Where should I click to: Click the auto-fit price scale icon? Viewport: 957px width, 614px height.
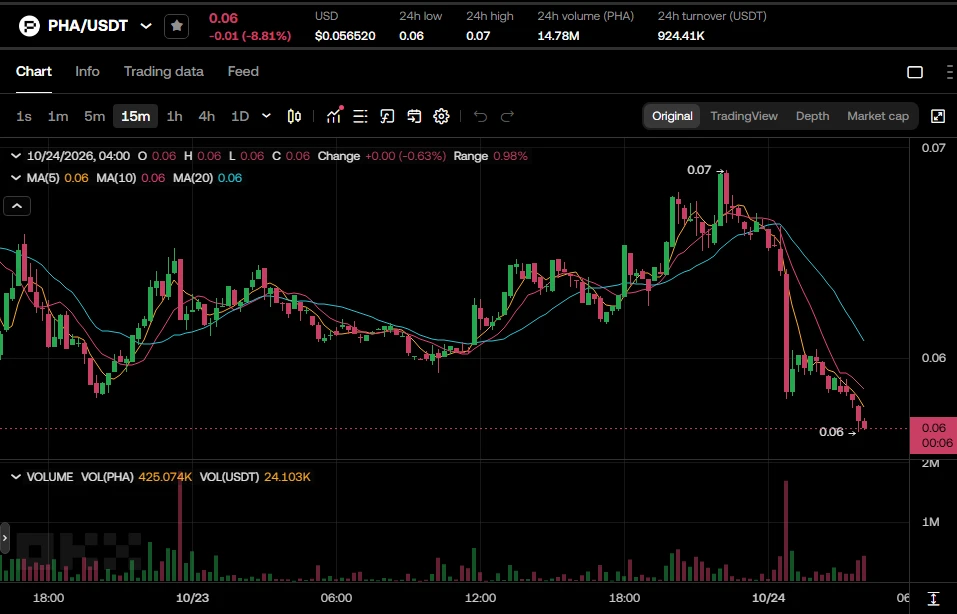coord(933,598)
